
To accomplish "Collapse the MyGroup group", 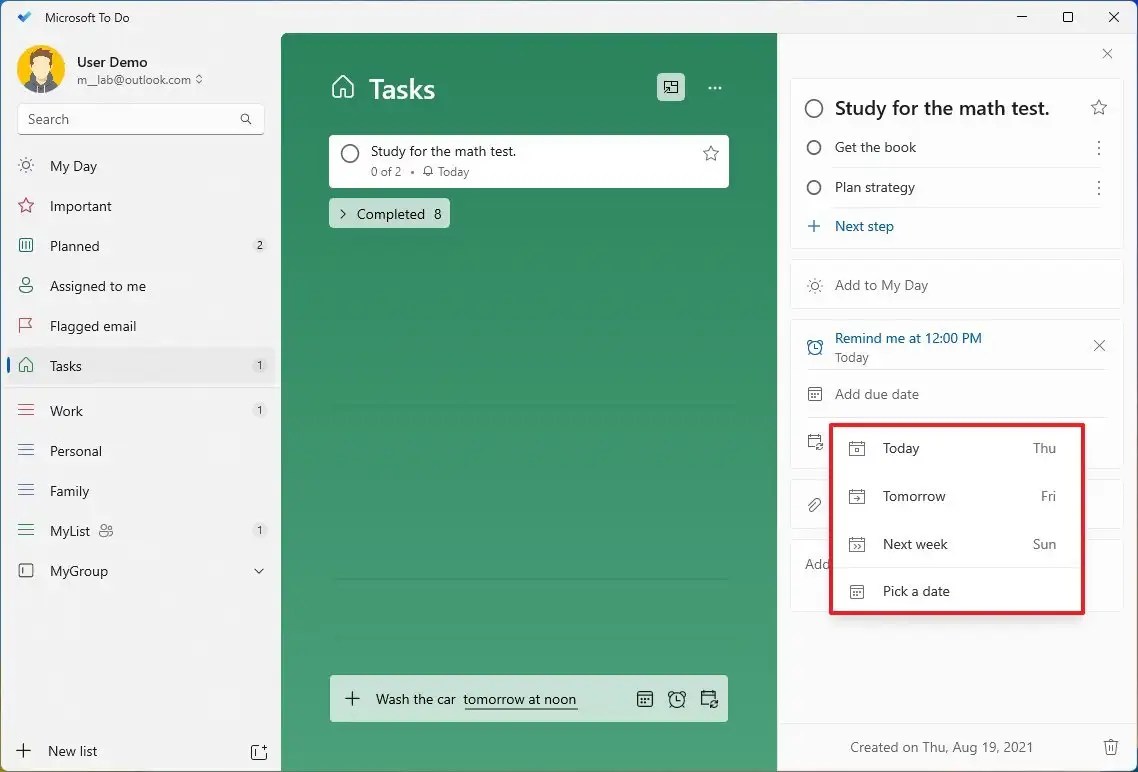I will [x=259, y=571].
